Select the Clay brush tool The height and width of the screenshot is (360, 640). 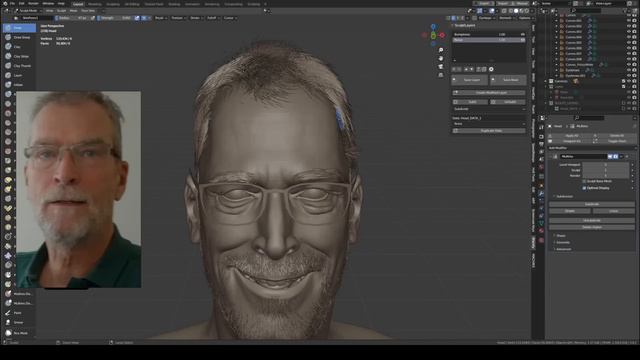click(19, 47)
